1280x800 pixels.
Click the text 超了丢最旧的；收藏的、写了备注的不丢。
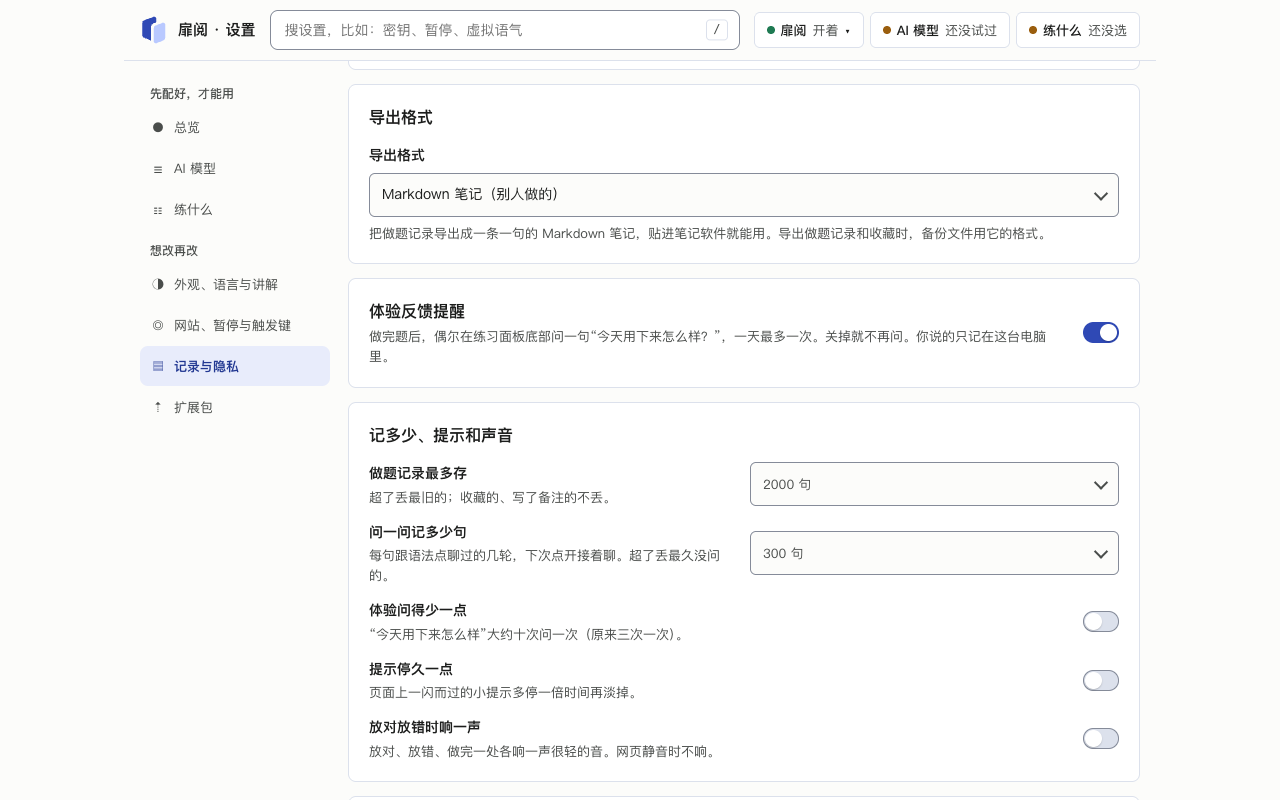[x=491, y=497]
